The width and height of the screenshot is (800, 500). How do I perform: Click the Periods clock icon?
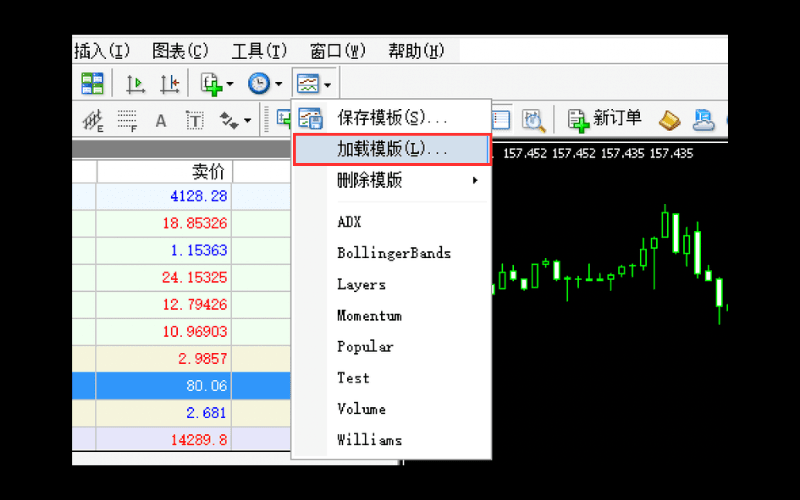(x=259, y=83)
